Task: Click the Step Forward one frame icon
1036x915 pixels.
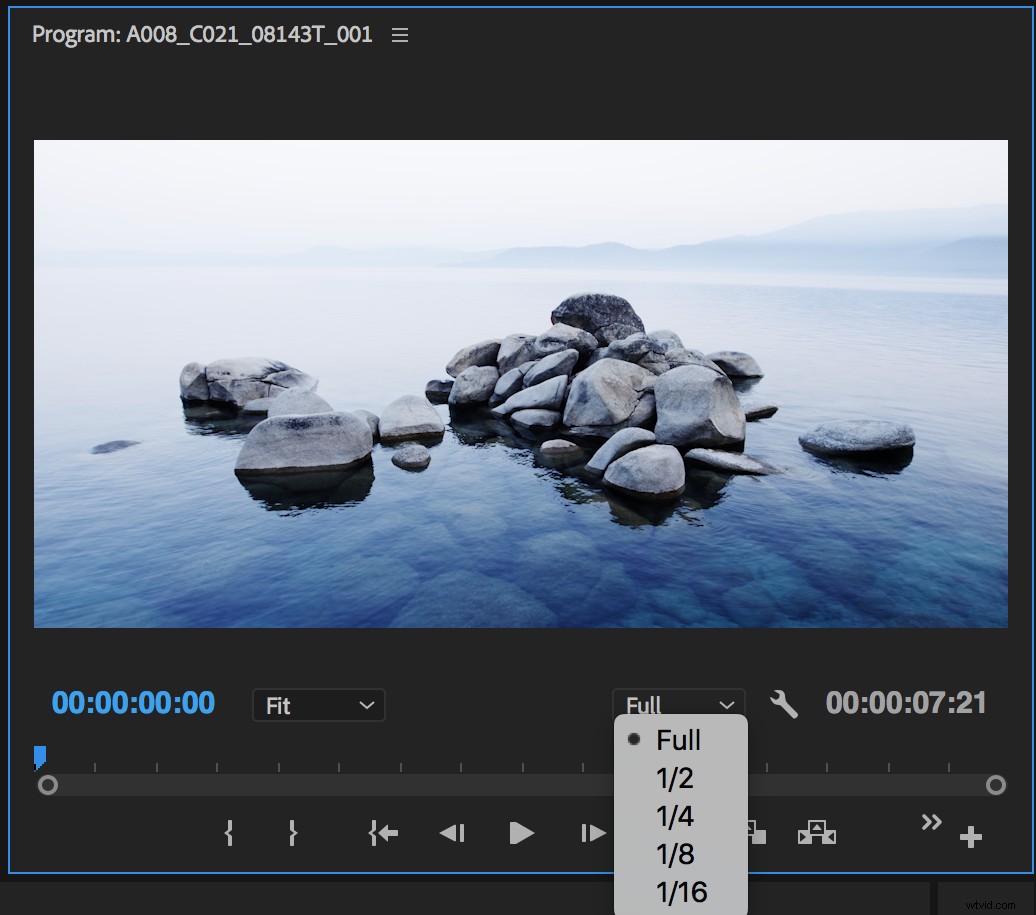Action: [591, 832]
